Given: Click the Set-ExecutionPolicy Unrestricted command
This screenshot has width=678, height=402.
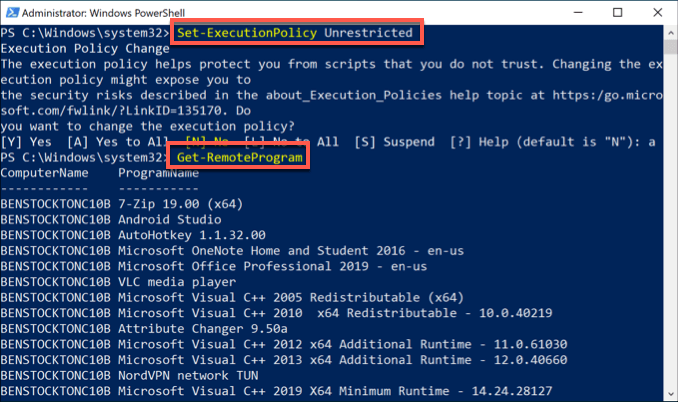Looking at the screenshot, I should click(x=294, y=33).
